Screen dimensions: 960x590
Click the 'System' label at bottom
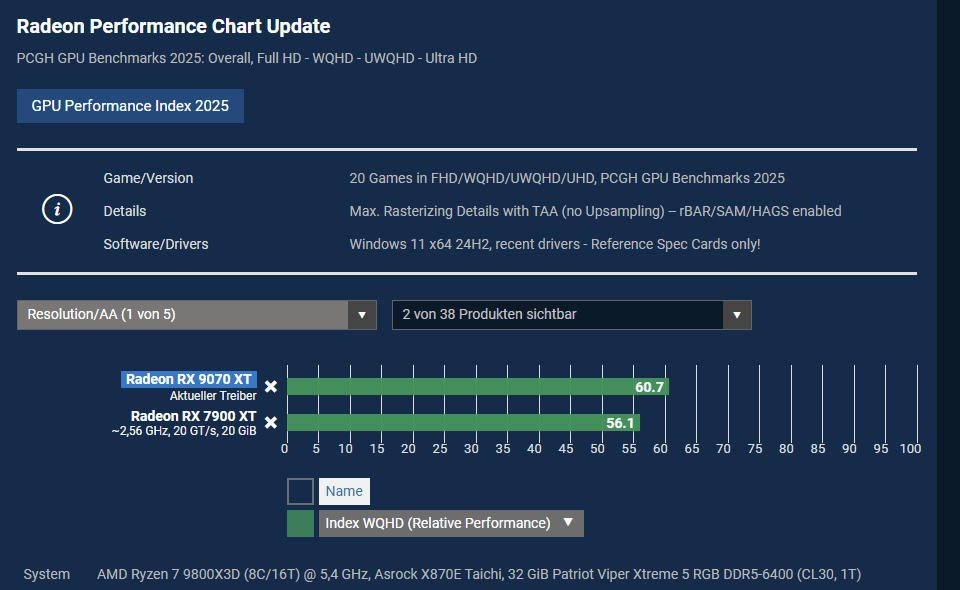pos(47,574)
